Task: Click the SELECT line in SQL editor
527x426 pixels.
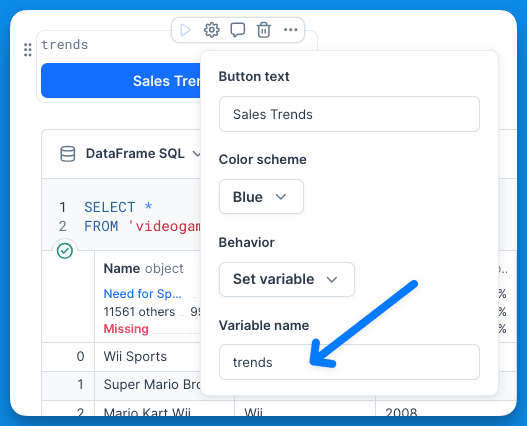Action: pyautogui.click(x=118, y=207)
